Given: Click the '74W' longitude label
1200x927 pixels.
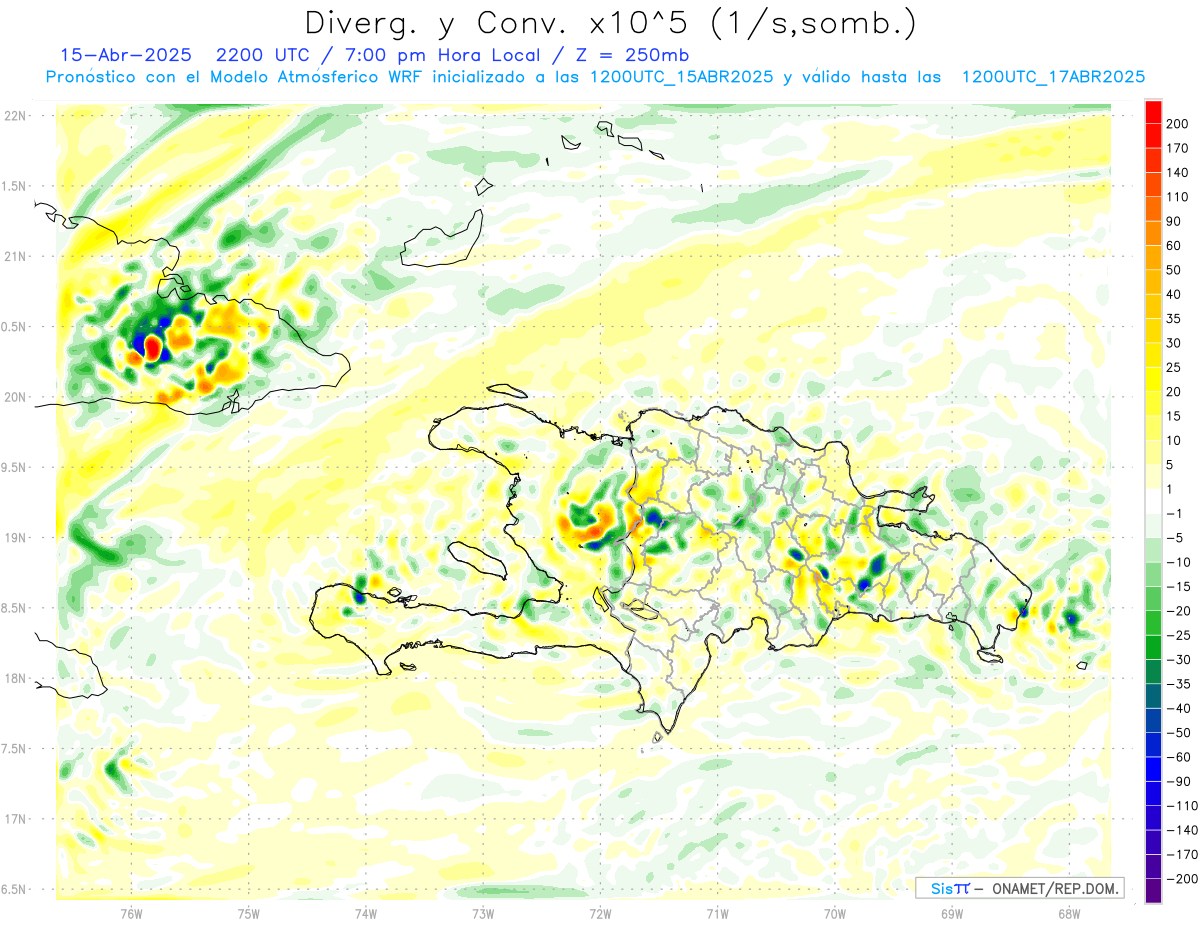Looking at the screenshot, I should (365, 912).
